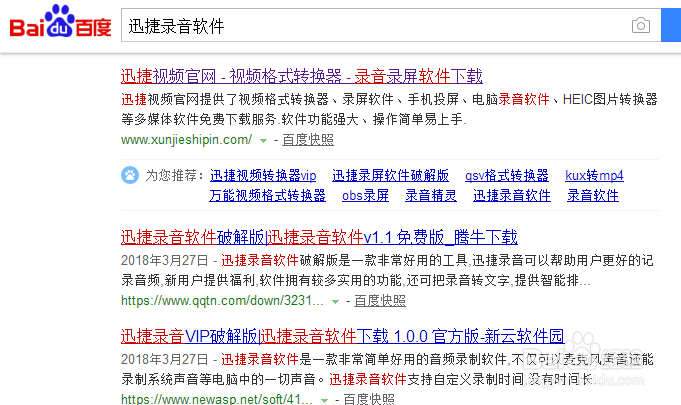The width and height of the screenshot is (681, 405).
Task: Click https://www.newasp.net/soft/41... URL
Action: tap(217, 399)
